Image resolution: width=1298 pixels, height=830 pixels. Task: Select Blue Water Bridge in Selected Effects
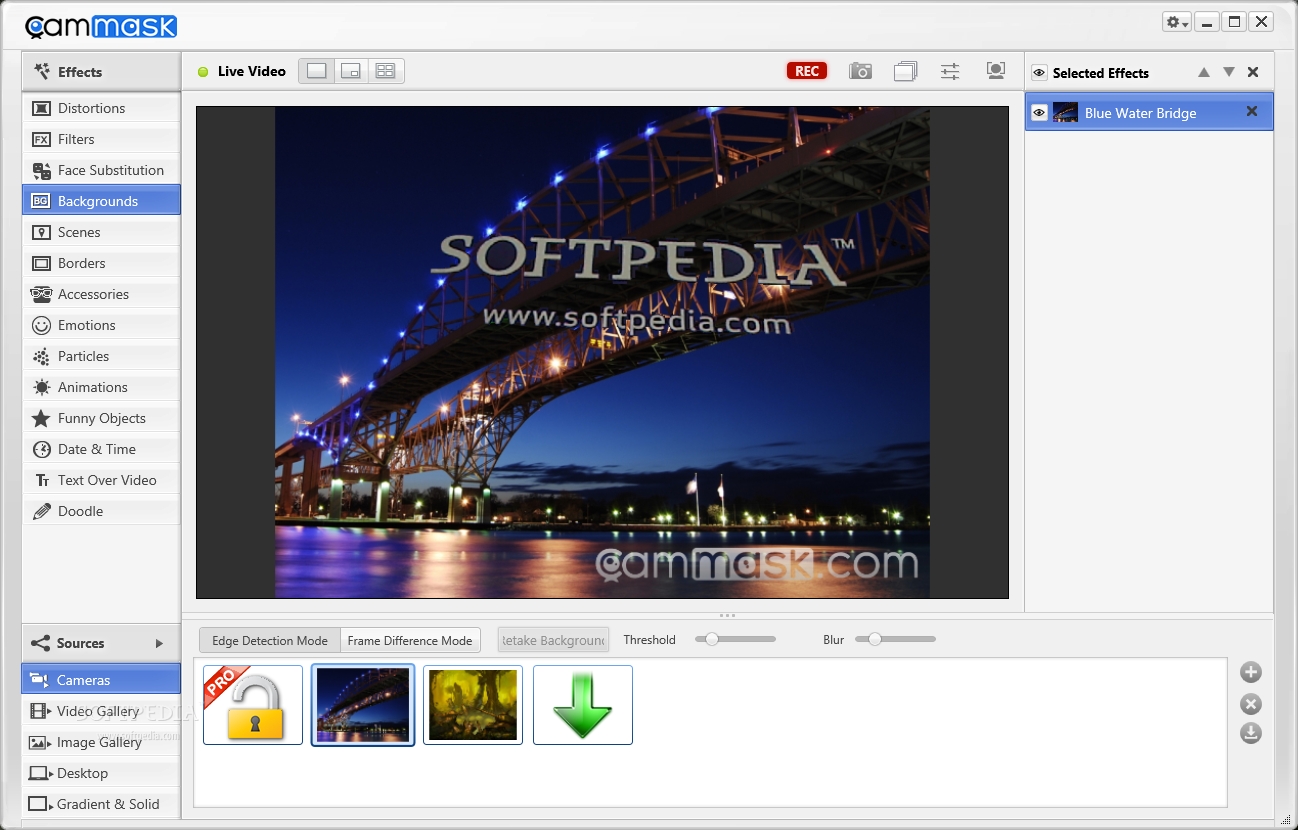(1149, 112)
